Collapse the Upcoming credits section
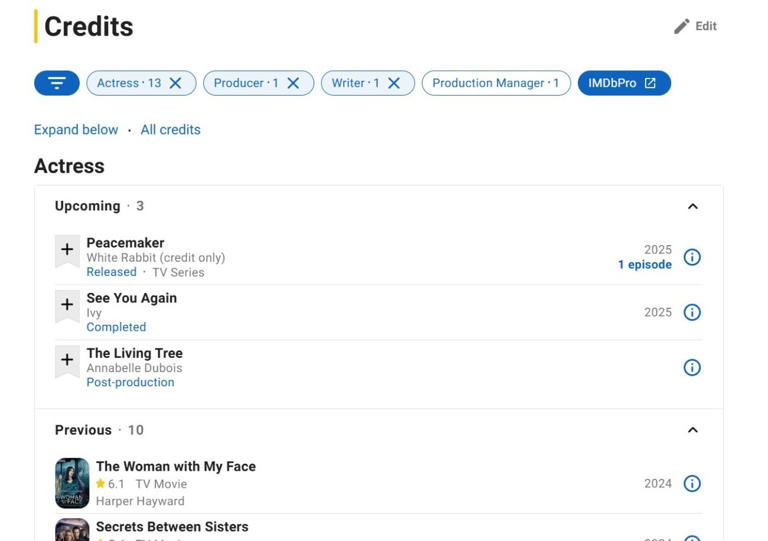 pyautogui.click(x=692, y=206)
